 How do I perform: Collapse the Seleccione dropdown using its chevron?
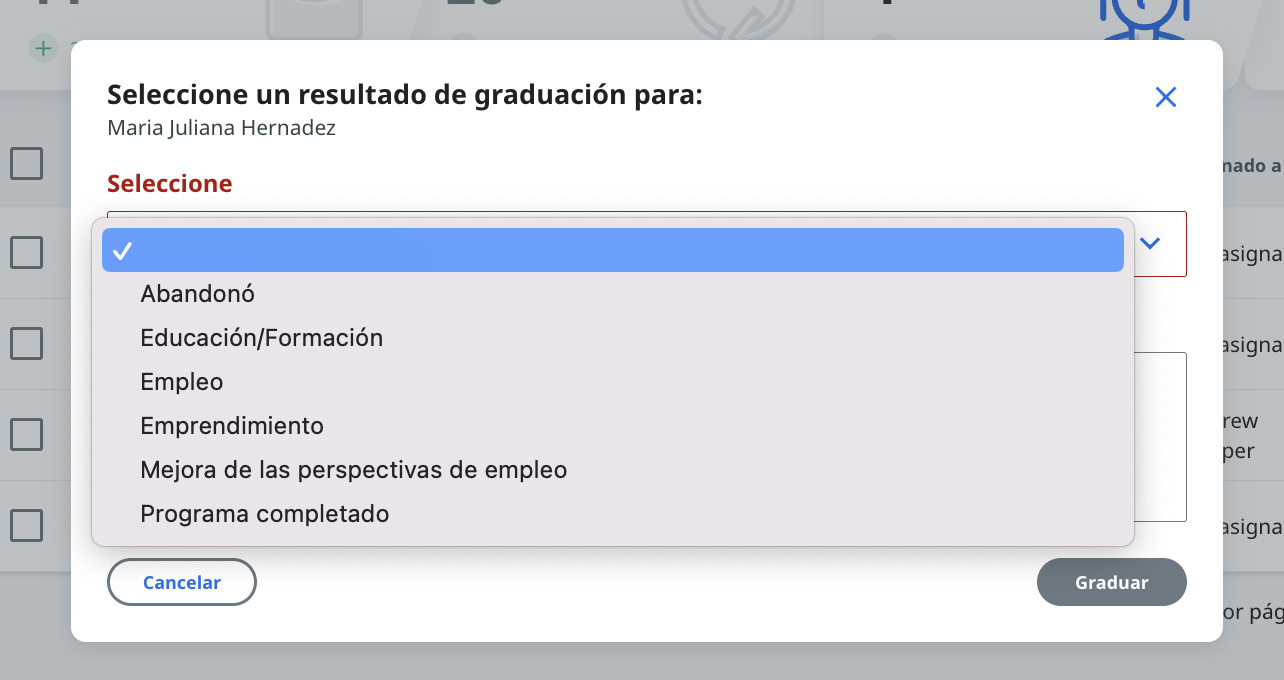(x=1150, y=243)
